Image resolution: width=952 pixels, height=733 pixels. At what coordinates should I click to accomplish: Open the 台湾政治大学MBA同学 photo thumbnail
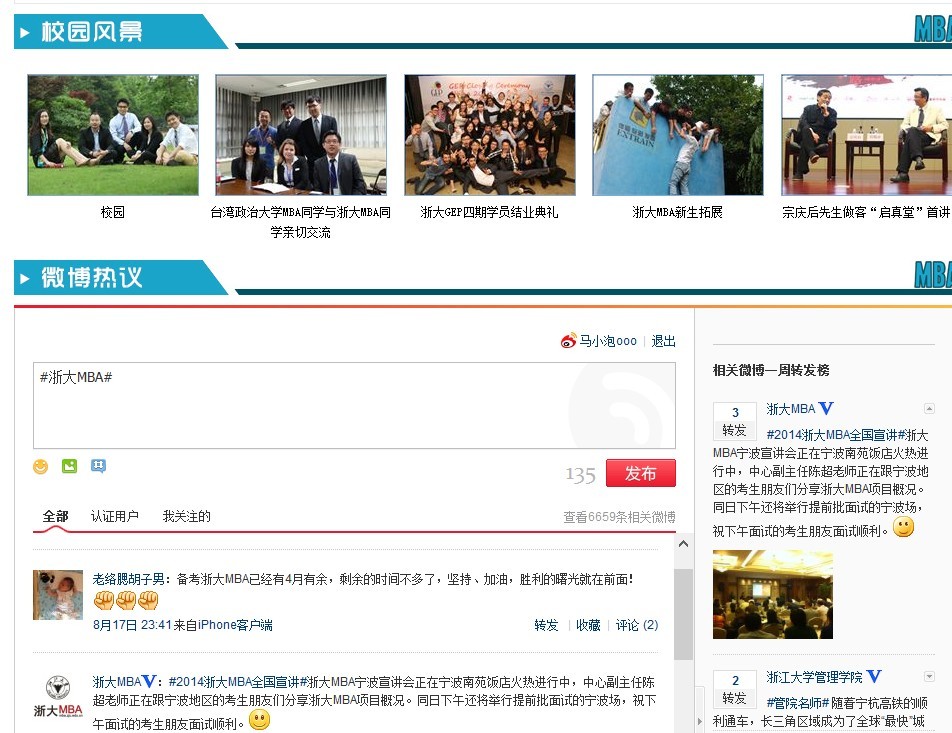click(x=301, y=135)
